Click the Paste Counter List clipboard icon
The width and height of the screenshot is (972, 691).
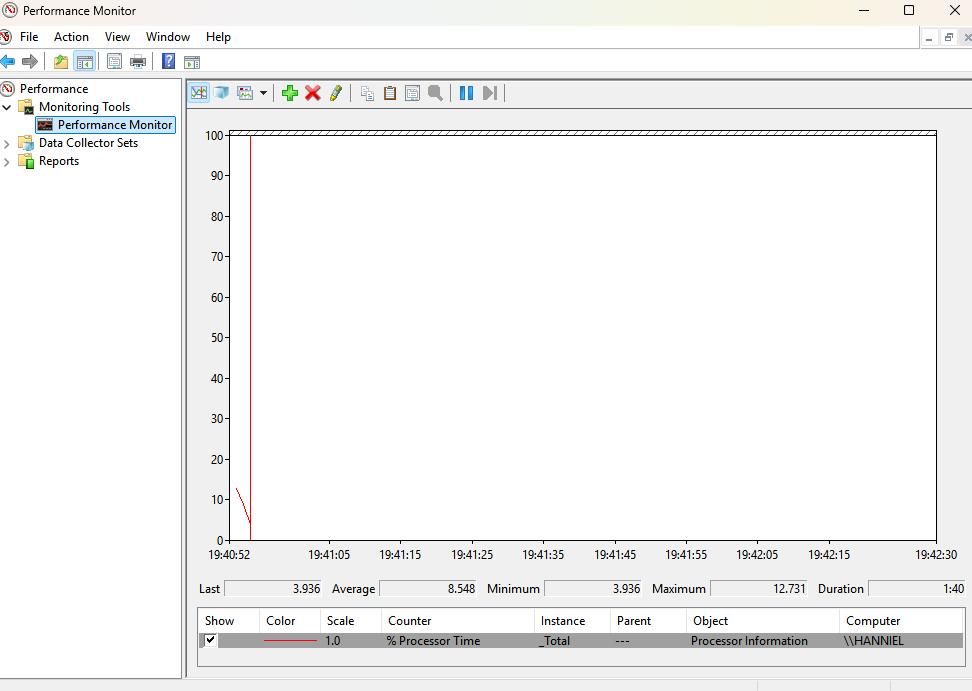(x=390, y=93)
